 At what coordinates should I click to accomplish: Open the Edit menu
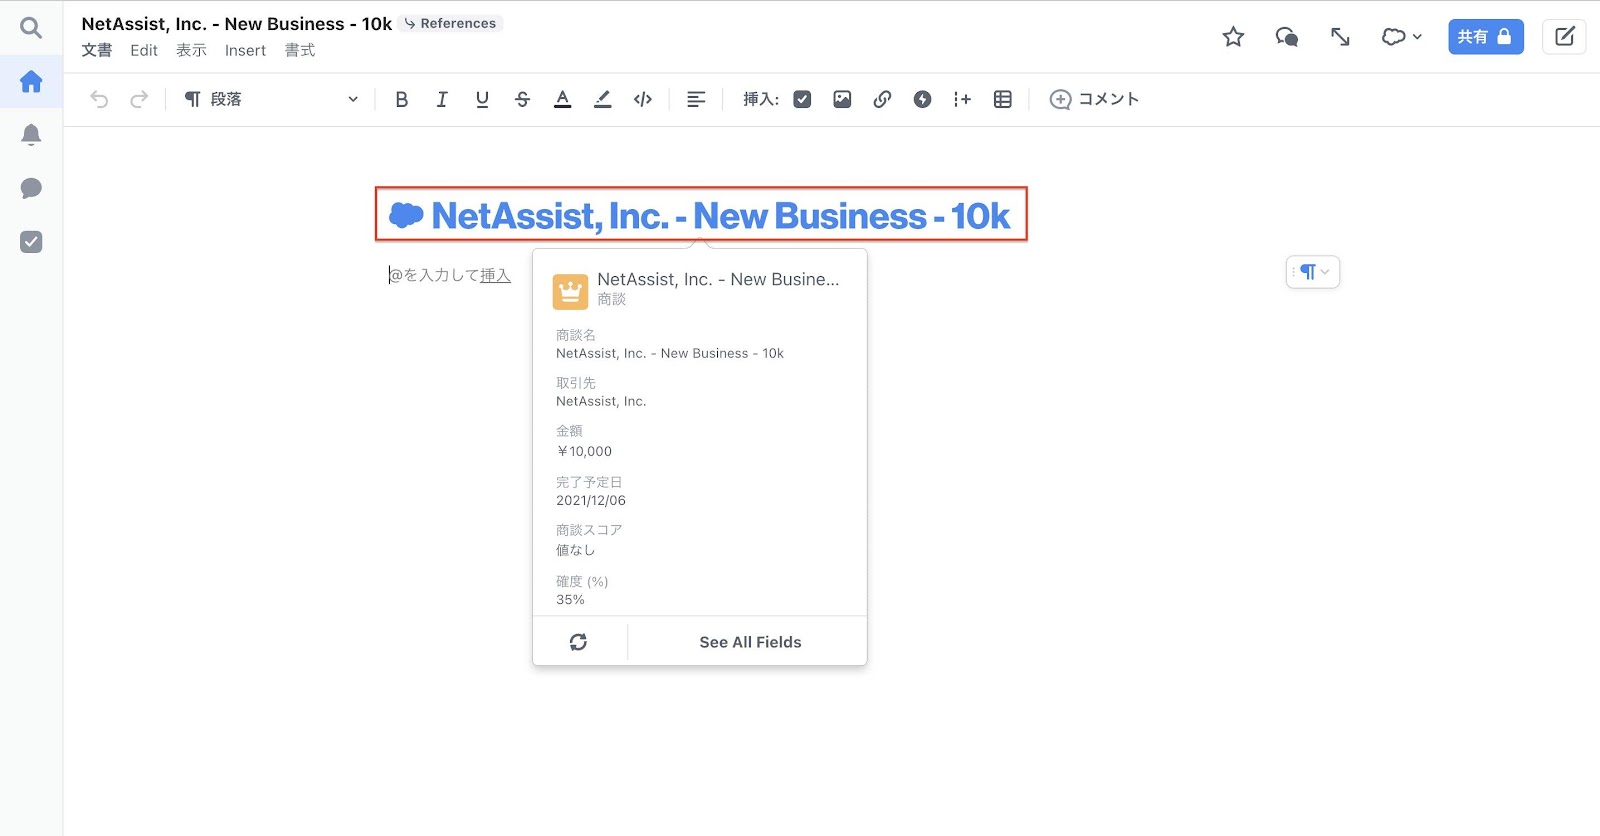point(144,50)
